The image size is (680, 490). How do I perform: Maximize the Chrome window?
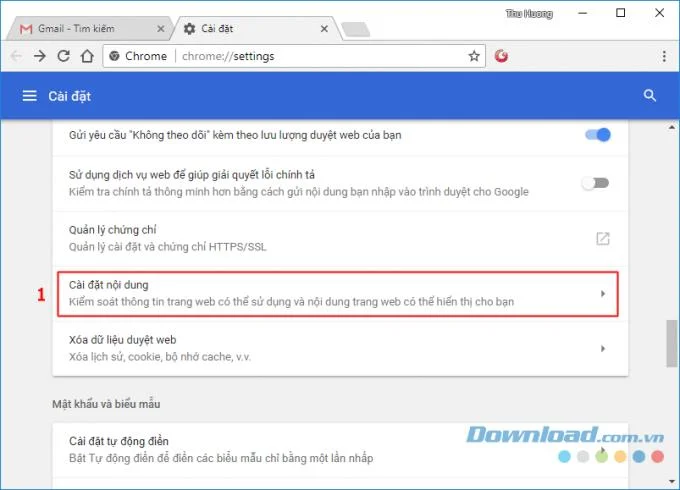(621, 13)
